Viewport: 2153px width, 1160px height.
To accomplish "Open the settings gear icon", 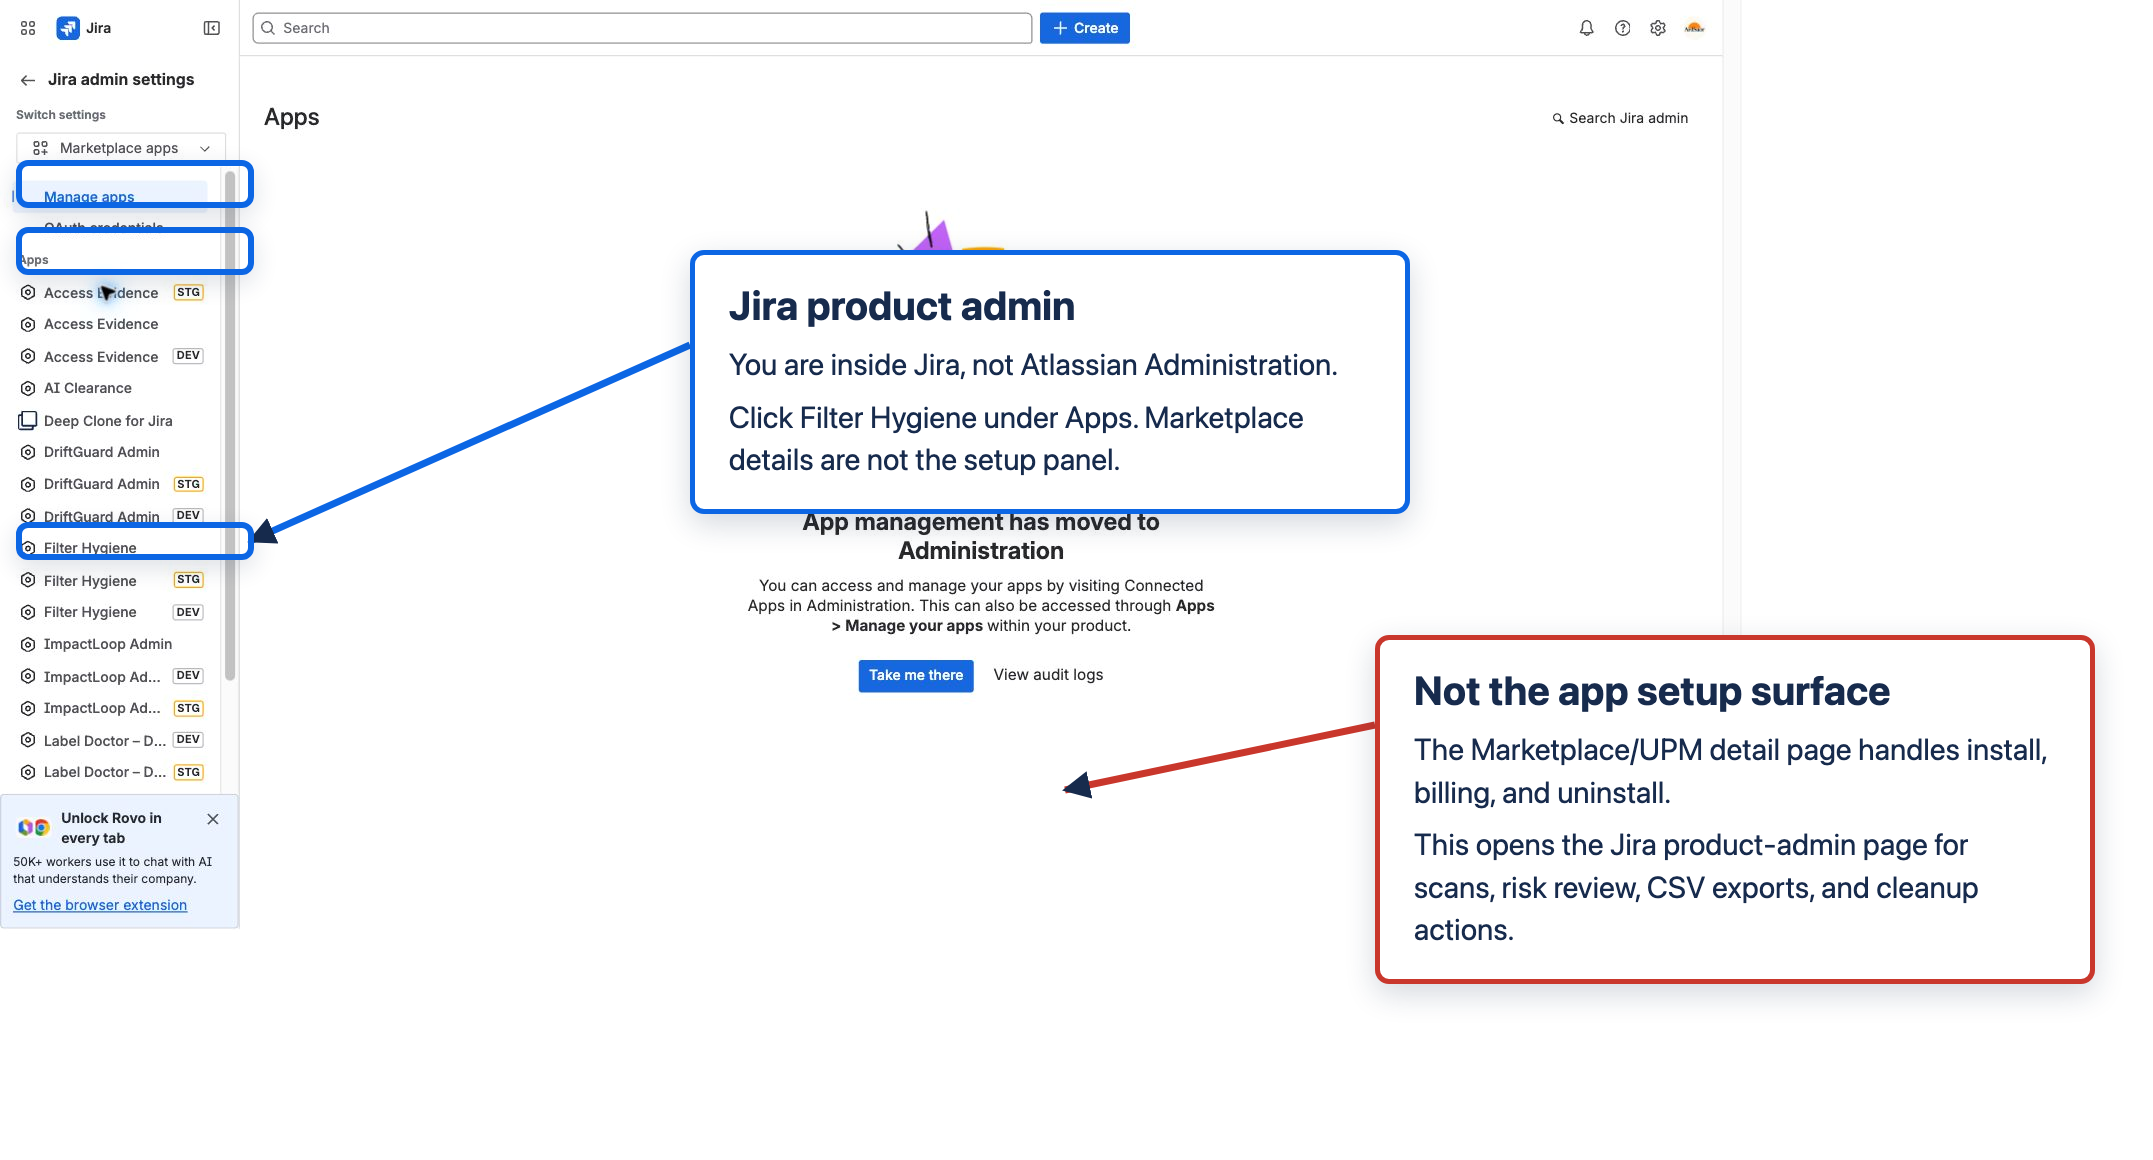I will point(1658,28).
